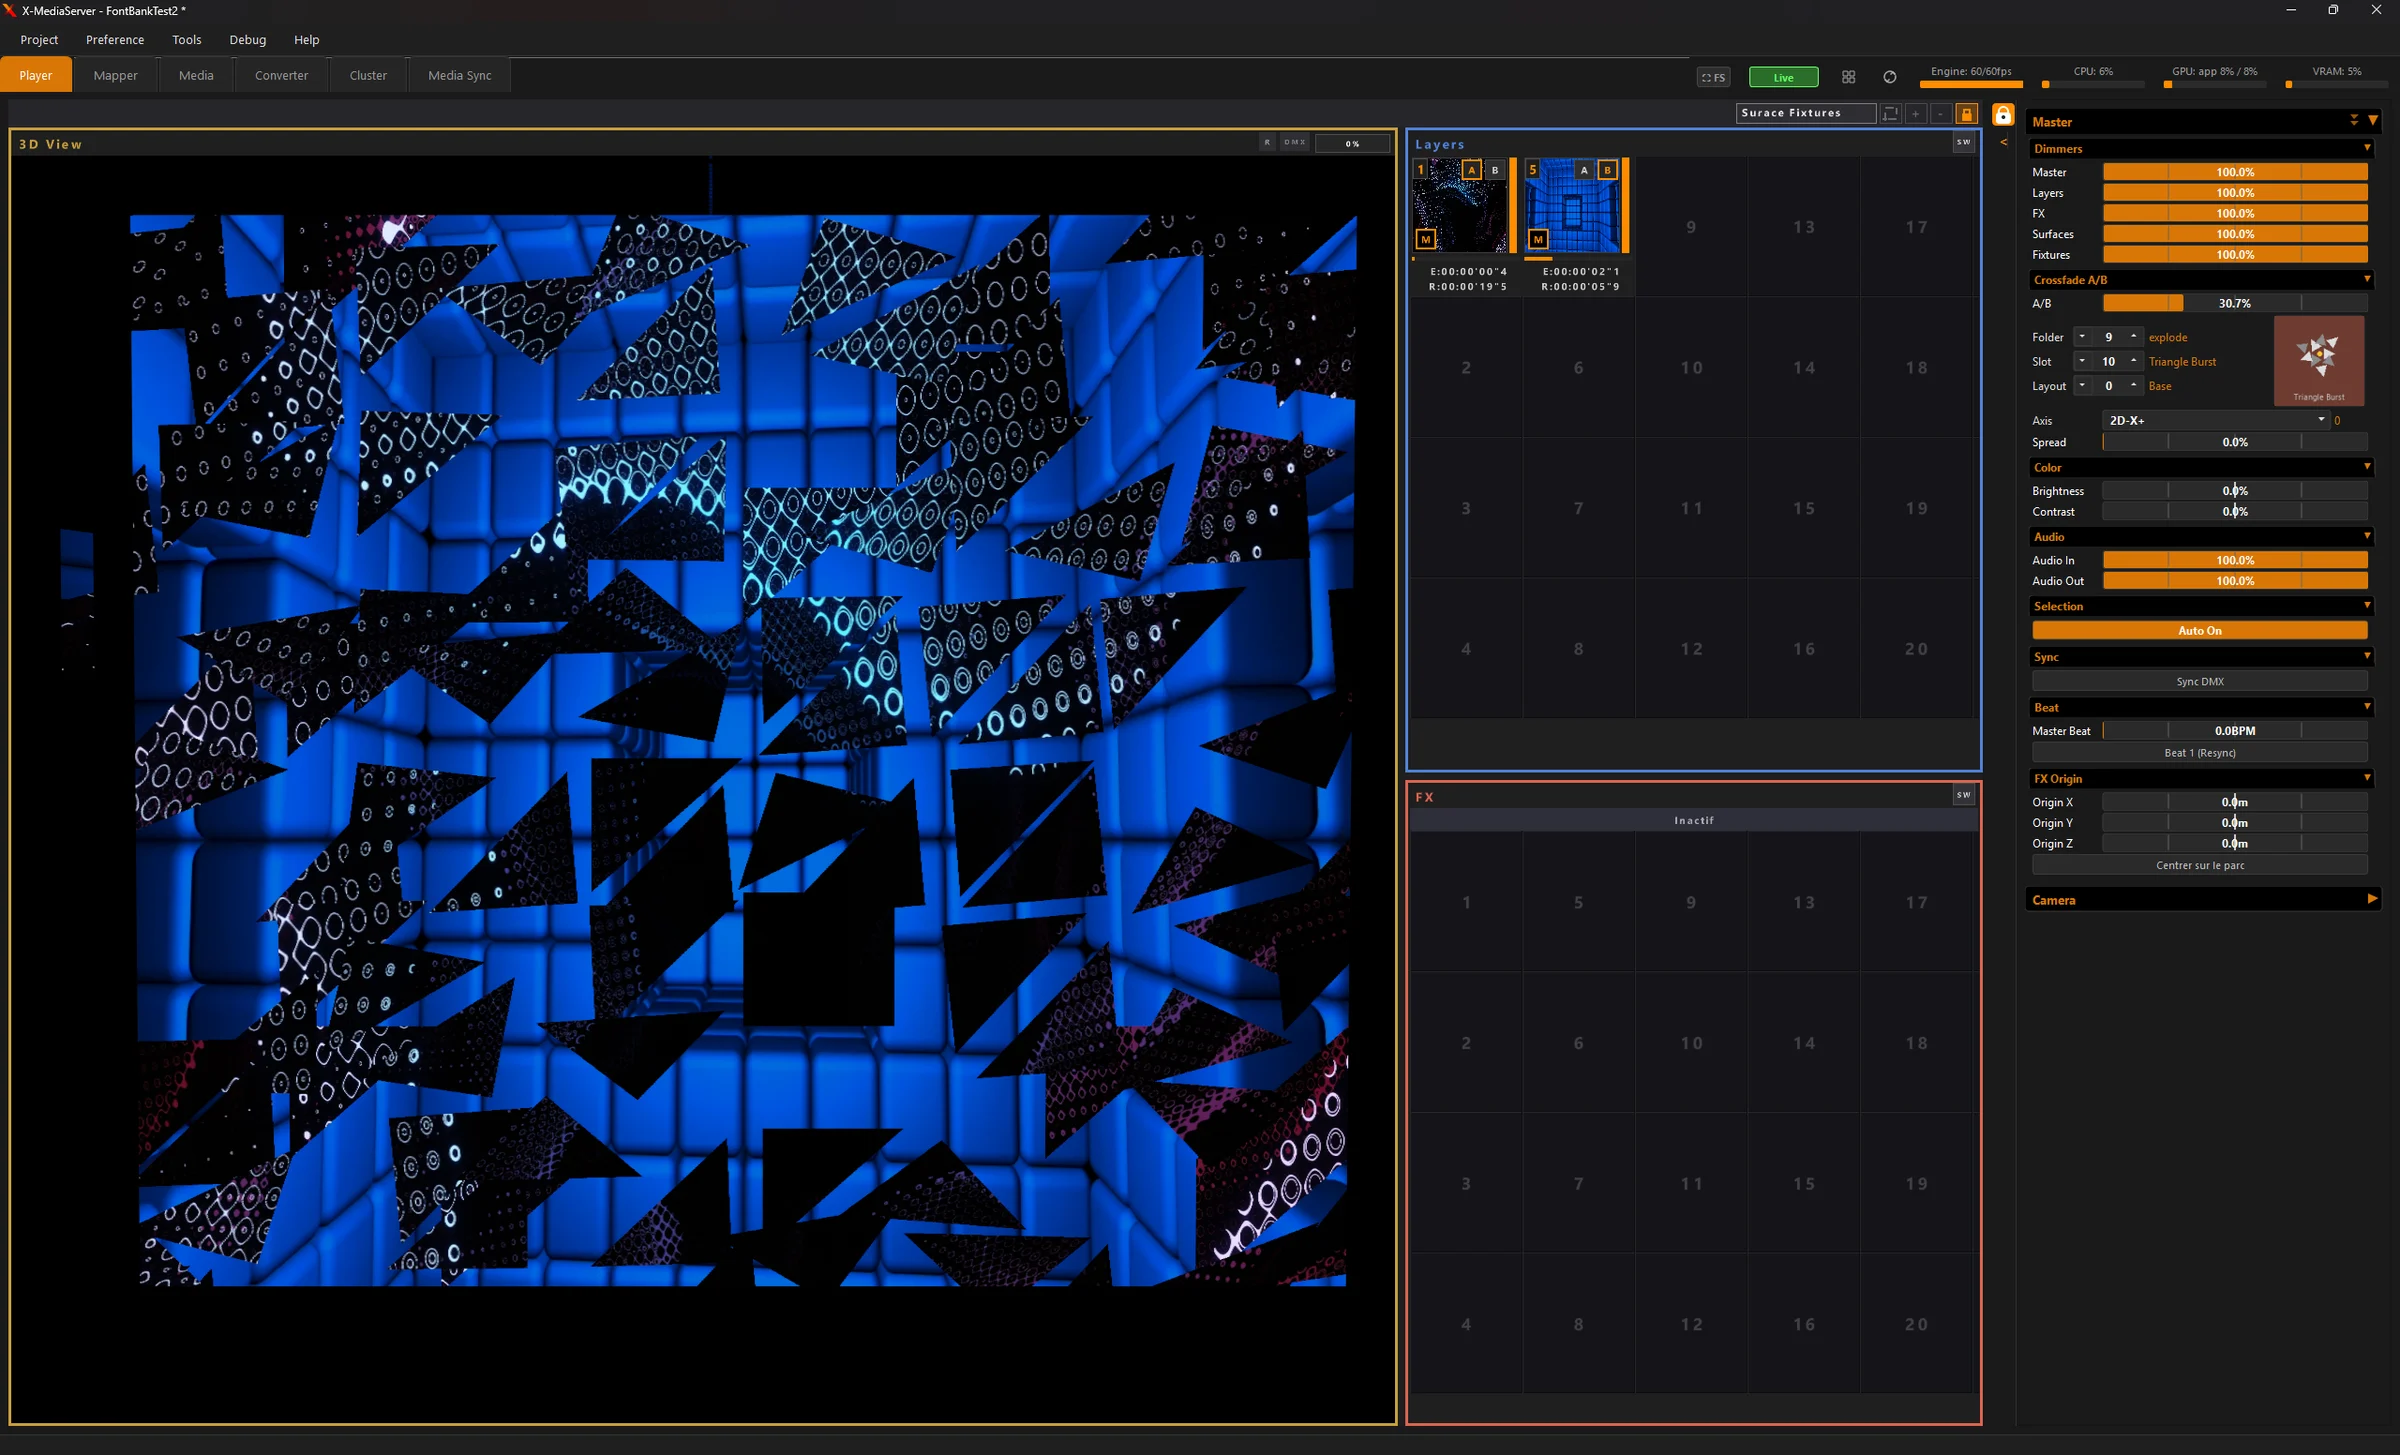Collapse the Selection section

tap(2367, 606)
